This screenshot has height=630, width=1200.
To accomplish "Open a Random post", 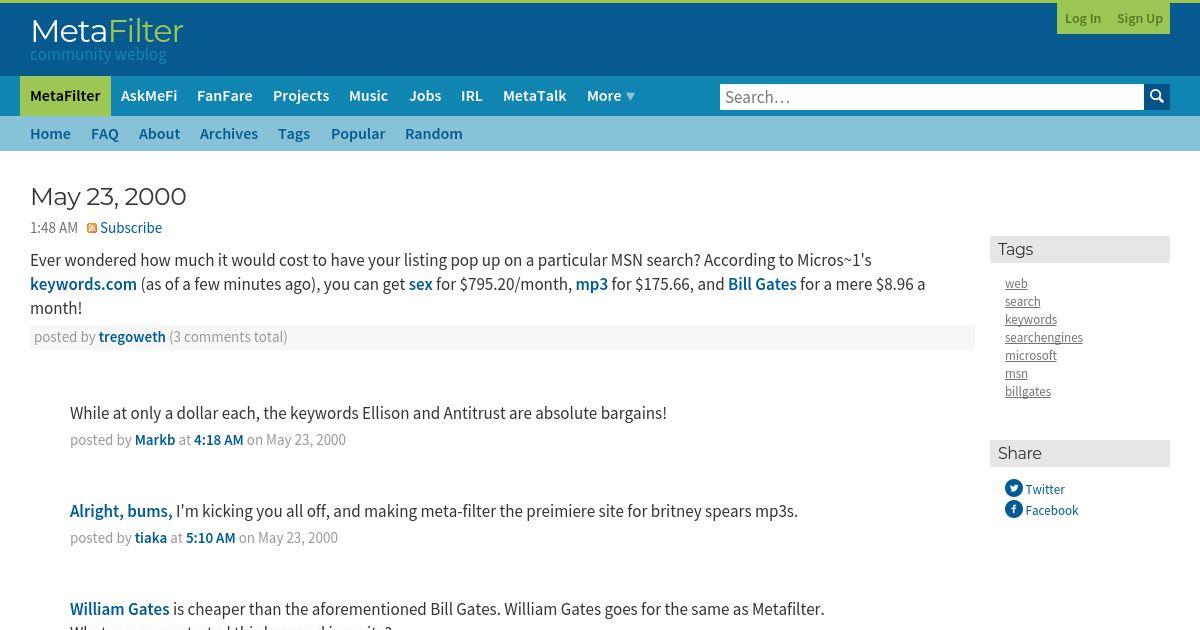I will (433, 134).
